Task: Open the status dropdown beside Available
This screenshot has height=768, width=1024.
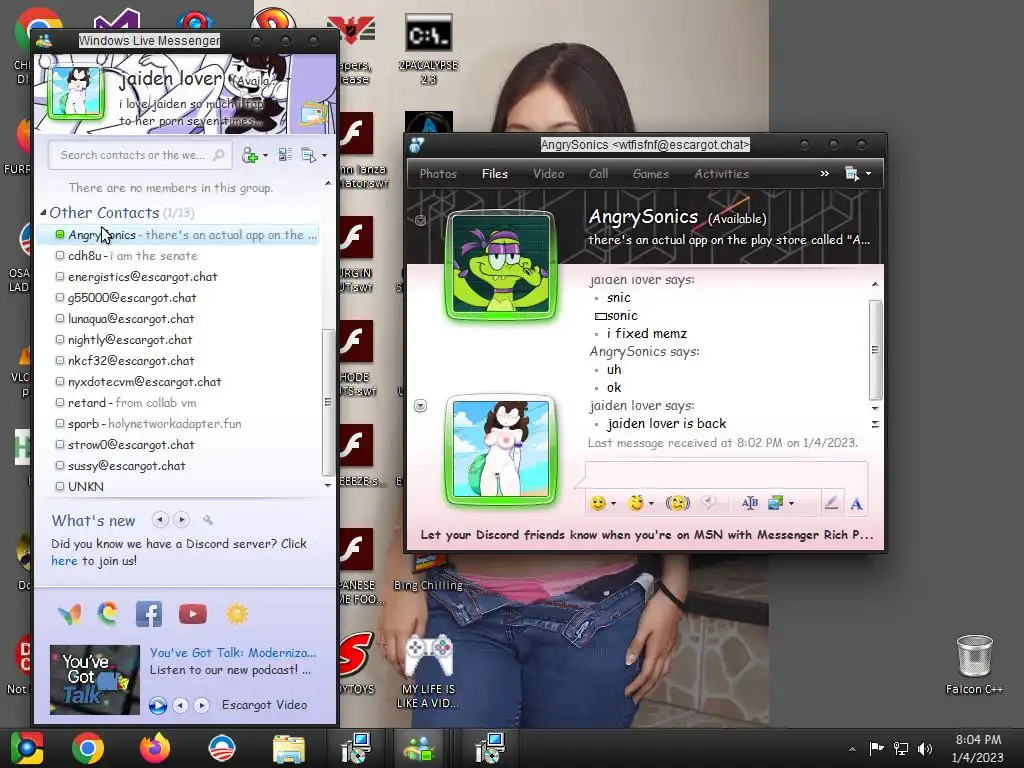Action: pos(288,81)
